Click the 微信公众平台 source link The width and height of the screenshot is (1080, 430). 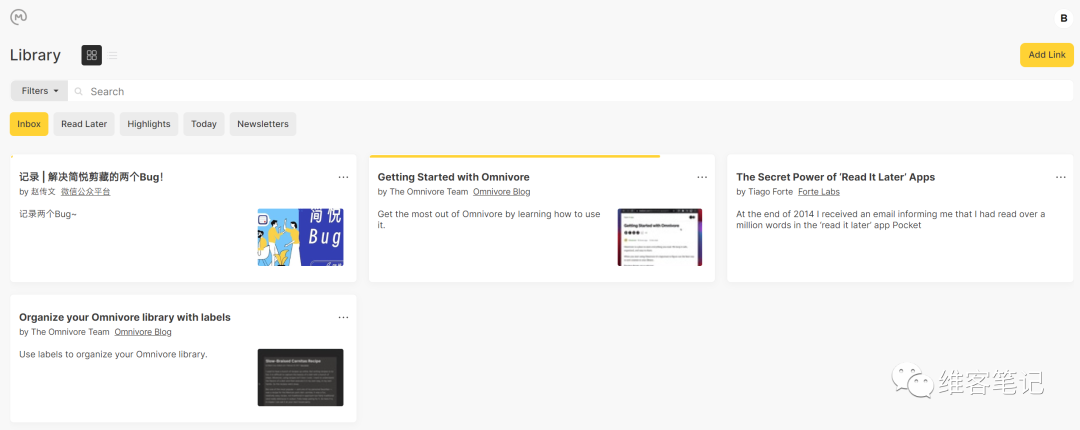tap(85, 192)
